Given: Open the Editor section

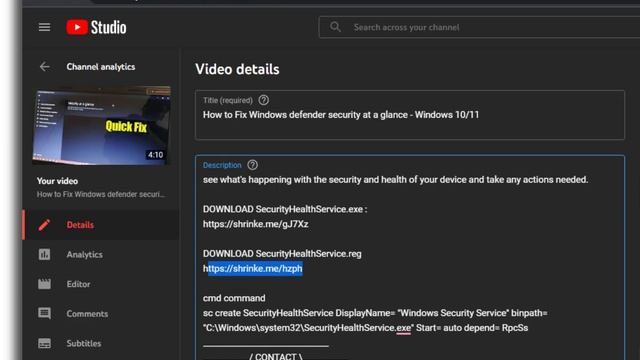Looking at the screenshot, I should 78,284.
